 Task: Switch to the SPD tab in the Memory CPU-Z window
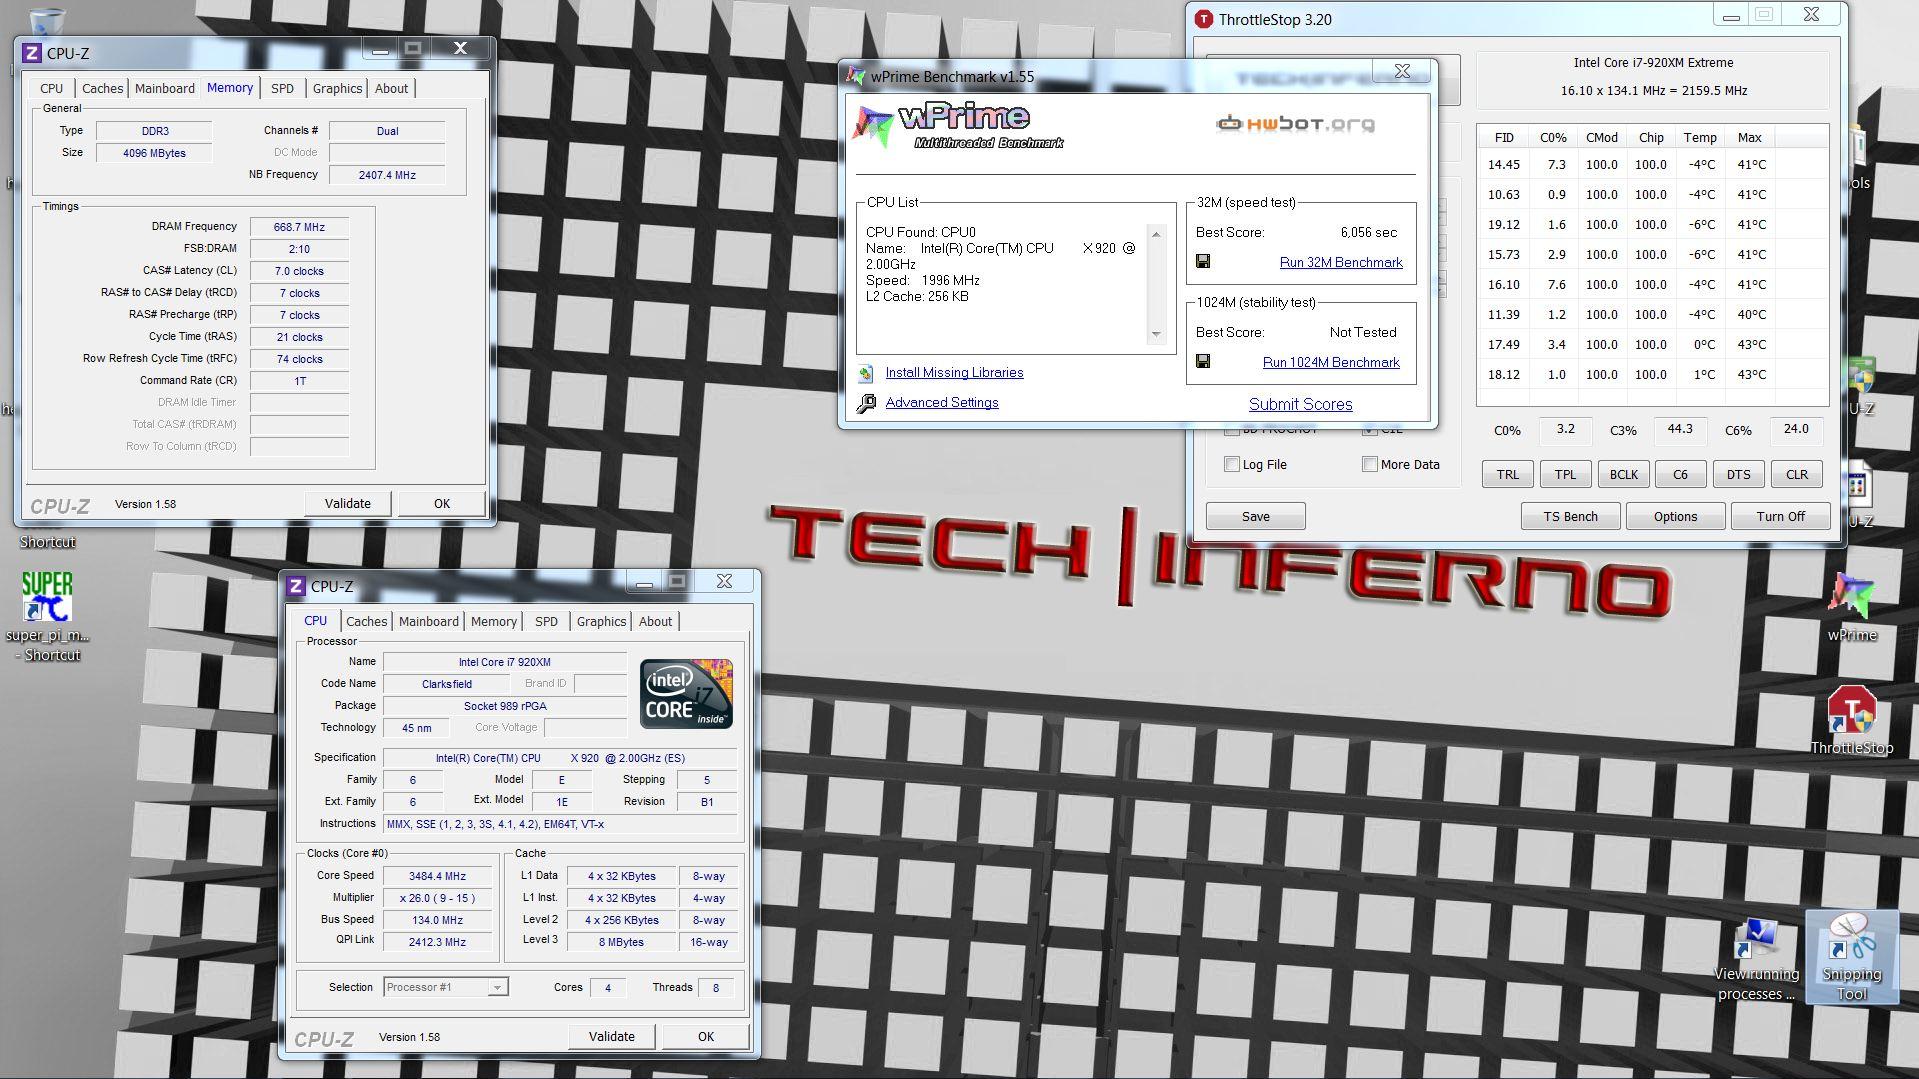click(x=282, y=88)
